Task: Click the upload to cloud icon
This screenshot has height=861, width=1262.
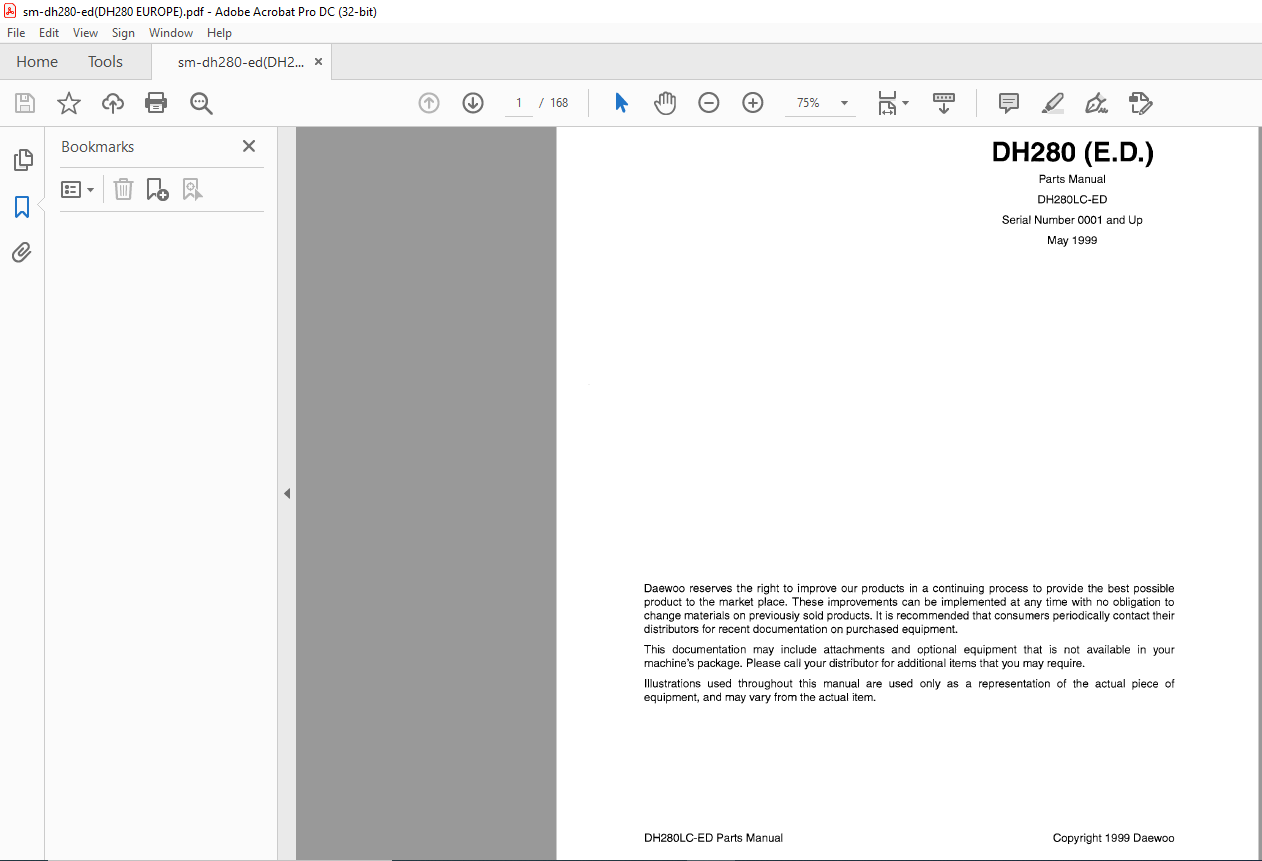Action: click(113, 103)
